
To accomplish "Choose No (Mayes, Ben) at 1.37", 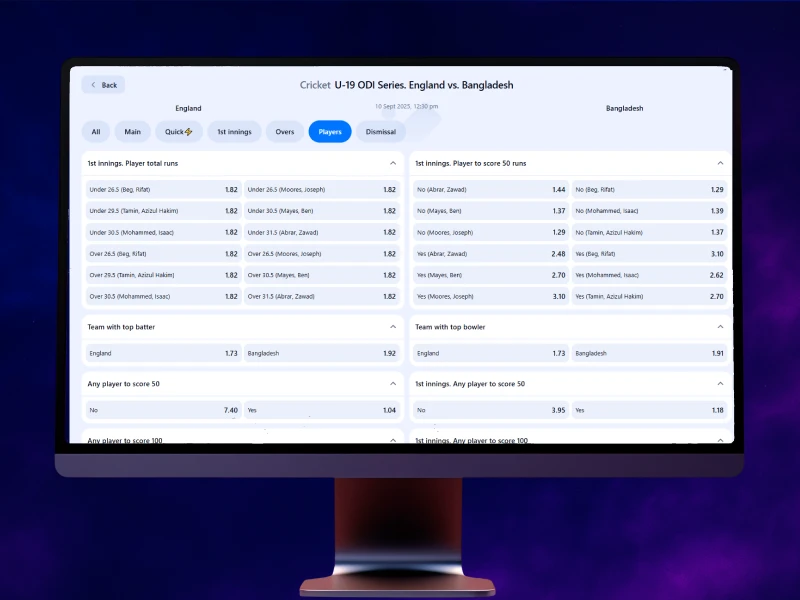I will pos(489,210).
